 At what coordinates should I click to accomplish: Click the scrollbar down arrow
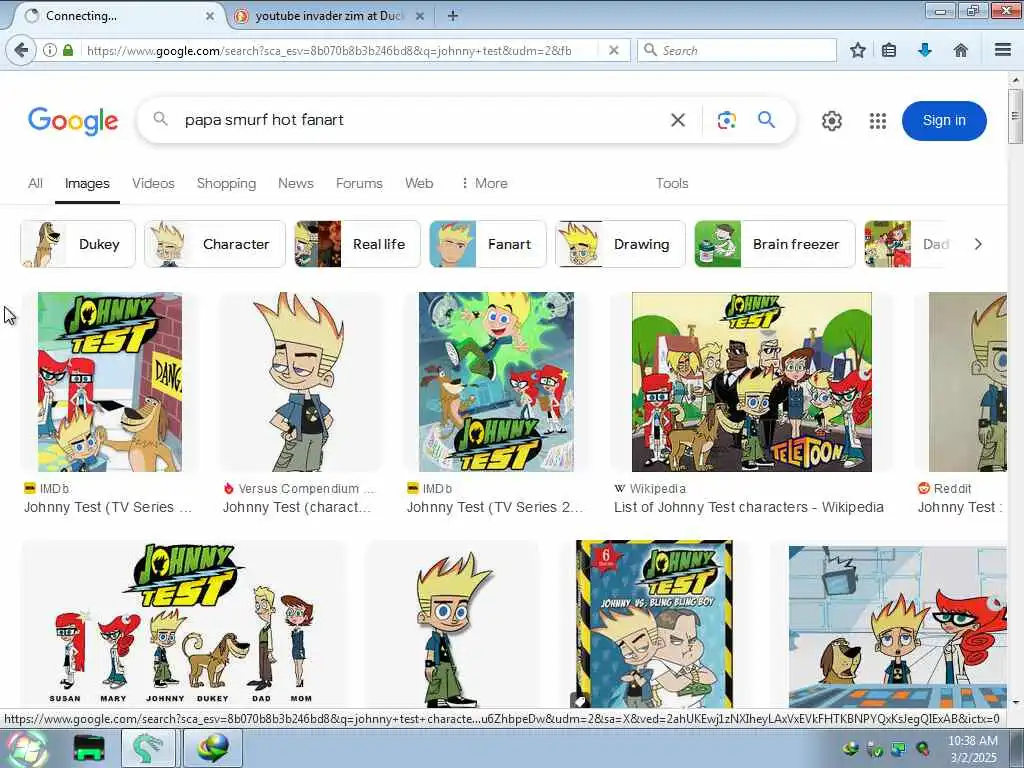click(x=1015, y=703)
